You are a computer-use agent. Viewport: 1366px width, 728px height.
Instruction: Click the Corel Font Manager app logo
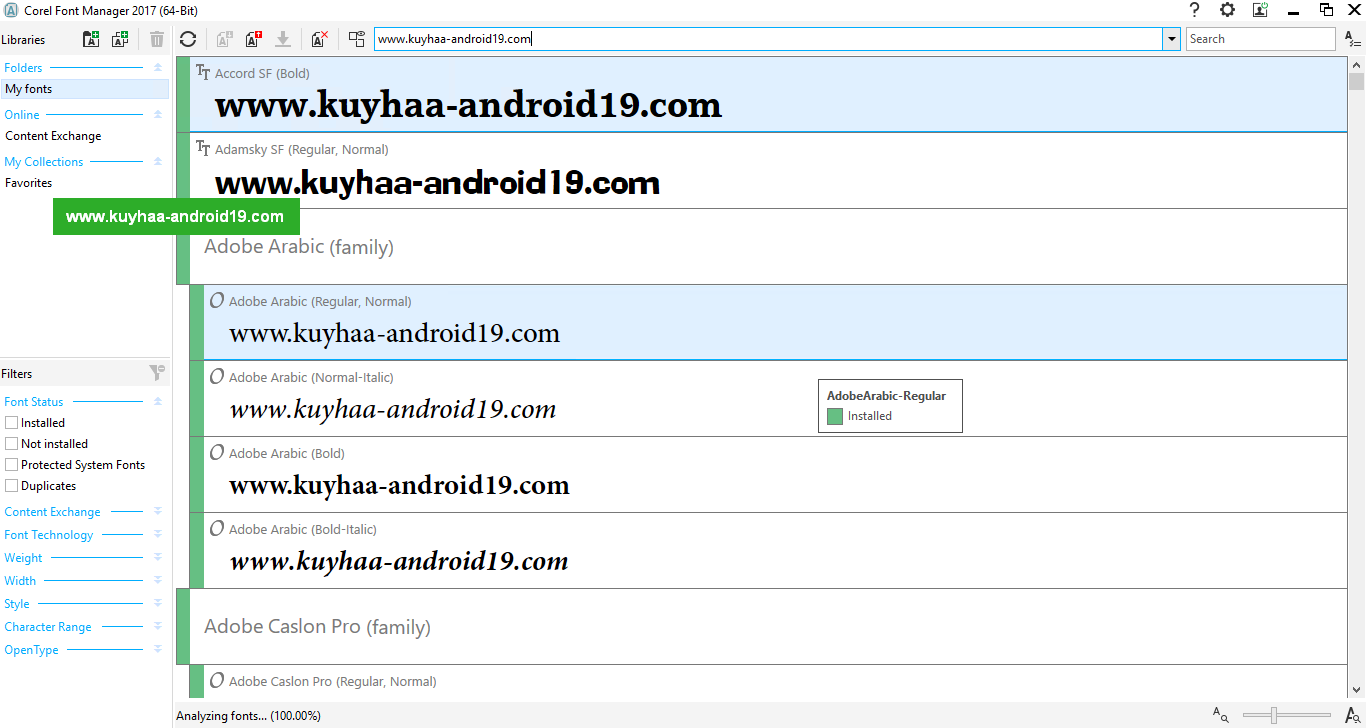point(11,10)
